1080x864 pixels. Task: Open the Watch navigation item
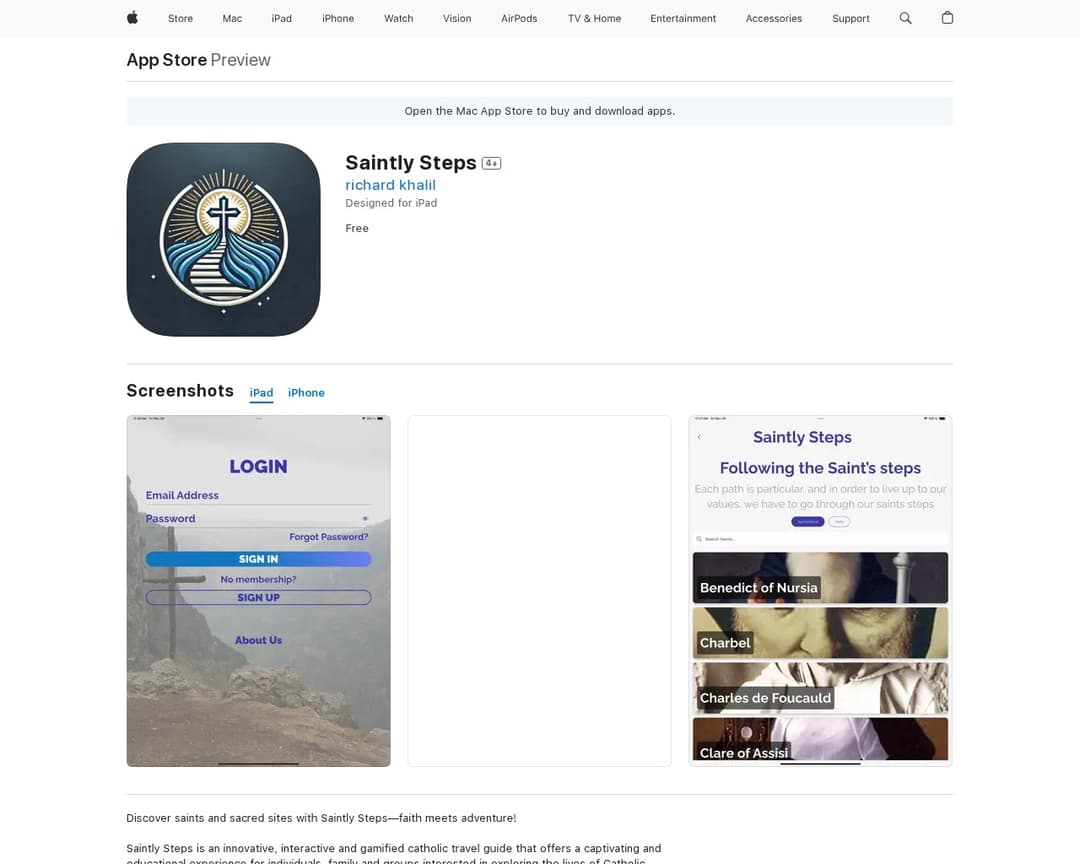click(399, 19)
